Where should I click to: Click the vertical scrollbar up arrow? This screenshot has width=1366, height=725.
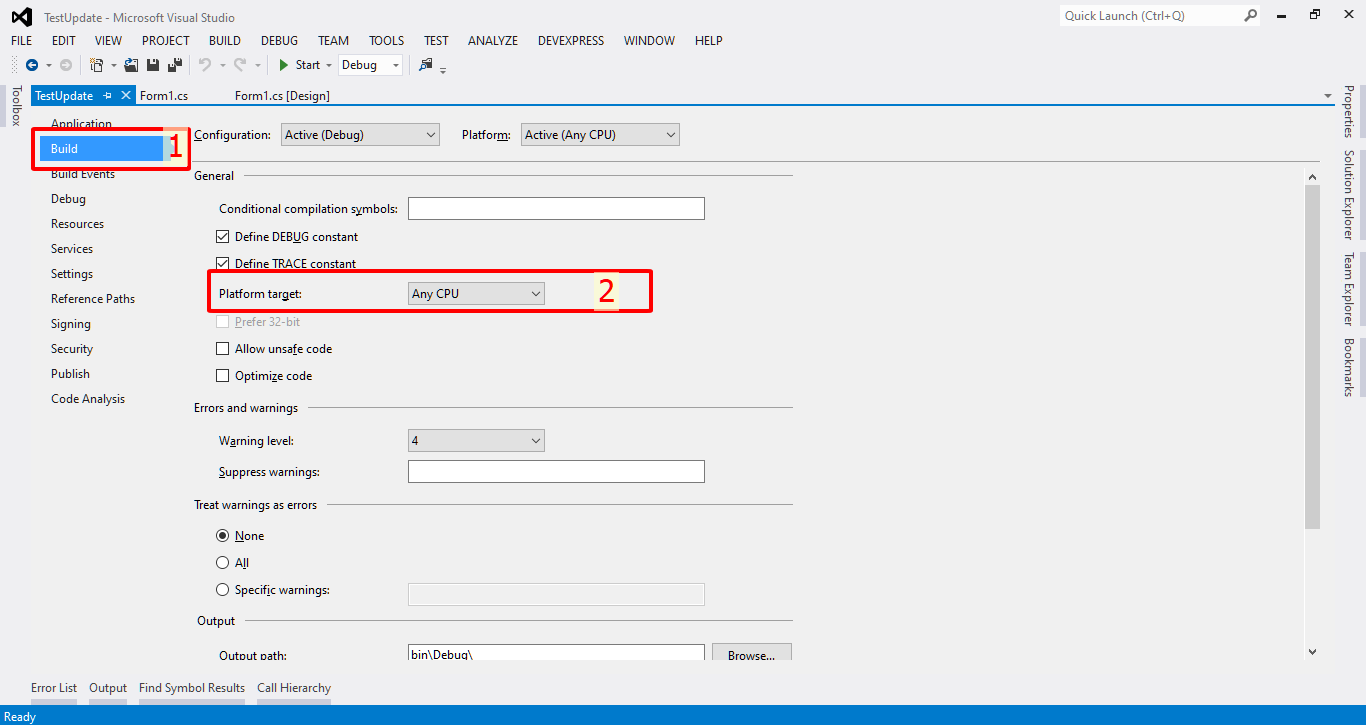pyautogui.click(x=1313, y=176)
